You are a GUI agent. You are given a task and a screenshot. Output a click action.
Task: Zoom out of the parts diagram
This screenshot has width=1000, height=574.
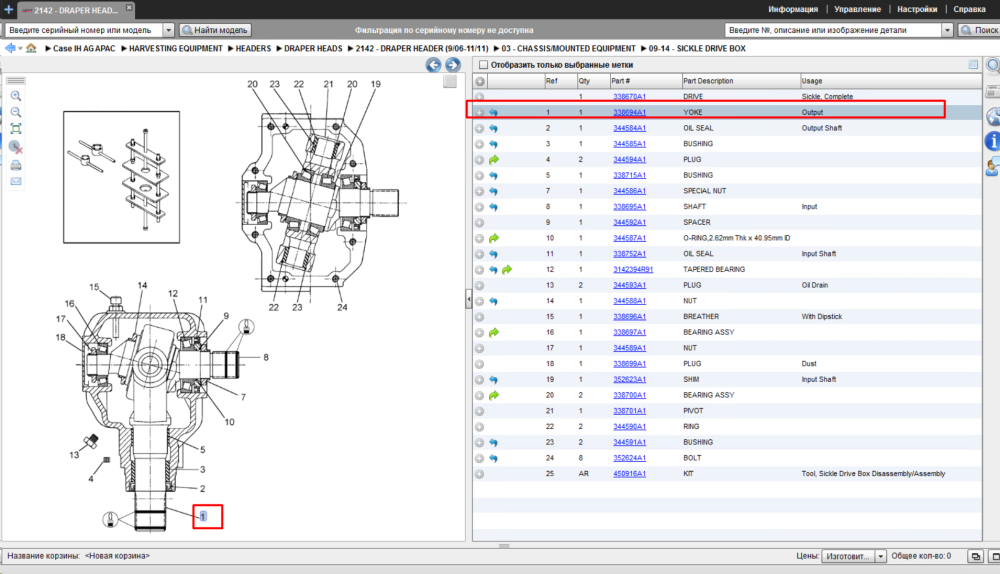tap(16, 112)
